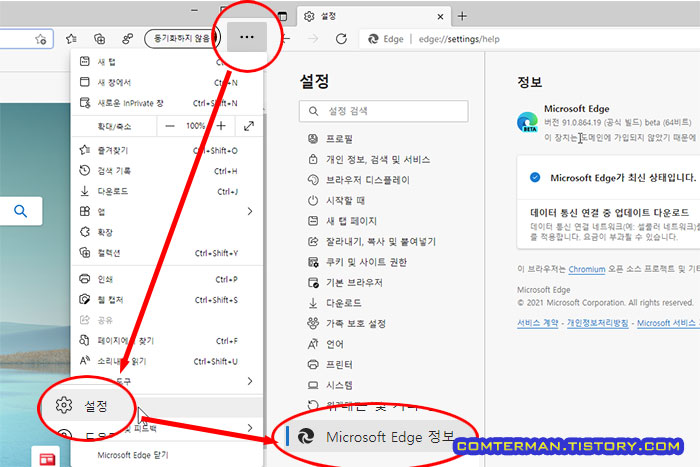Click zoom in plus in 확대/축소 row
Screen dimensions: 700x467
[x=221, y=126]
